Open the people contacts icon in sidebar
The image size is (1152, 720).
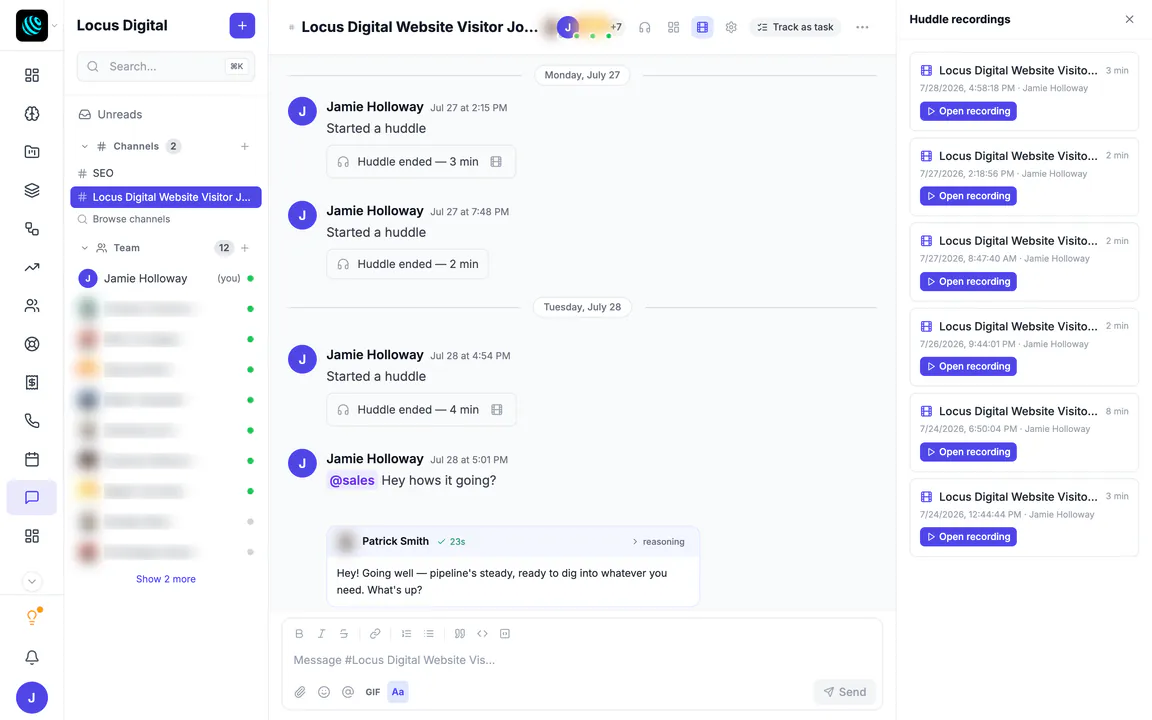pyautogui.click(x=32, y=305)
